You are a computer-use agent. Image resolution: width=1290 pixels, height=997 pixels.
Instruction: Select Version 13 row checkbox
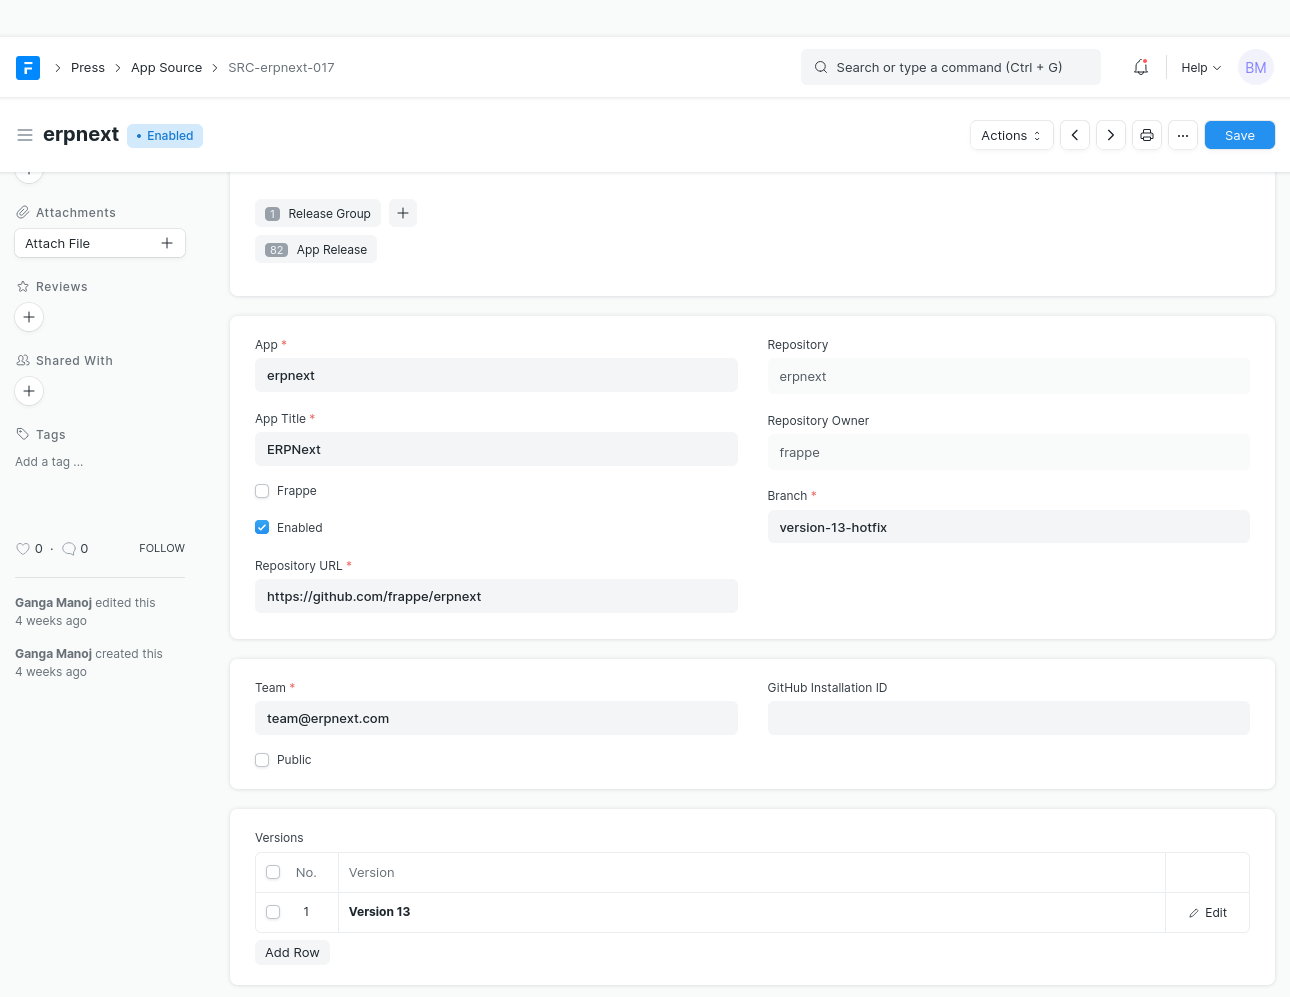pos(273,912)
